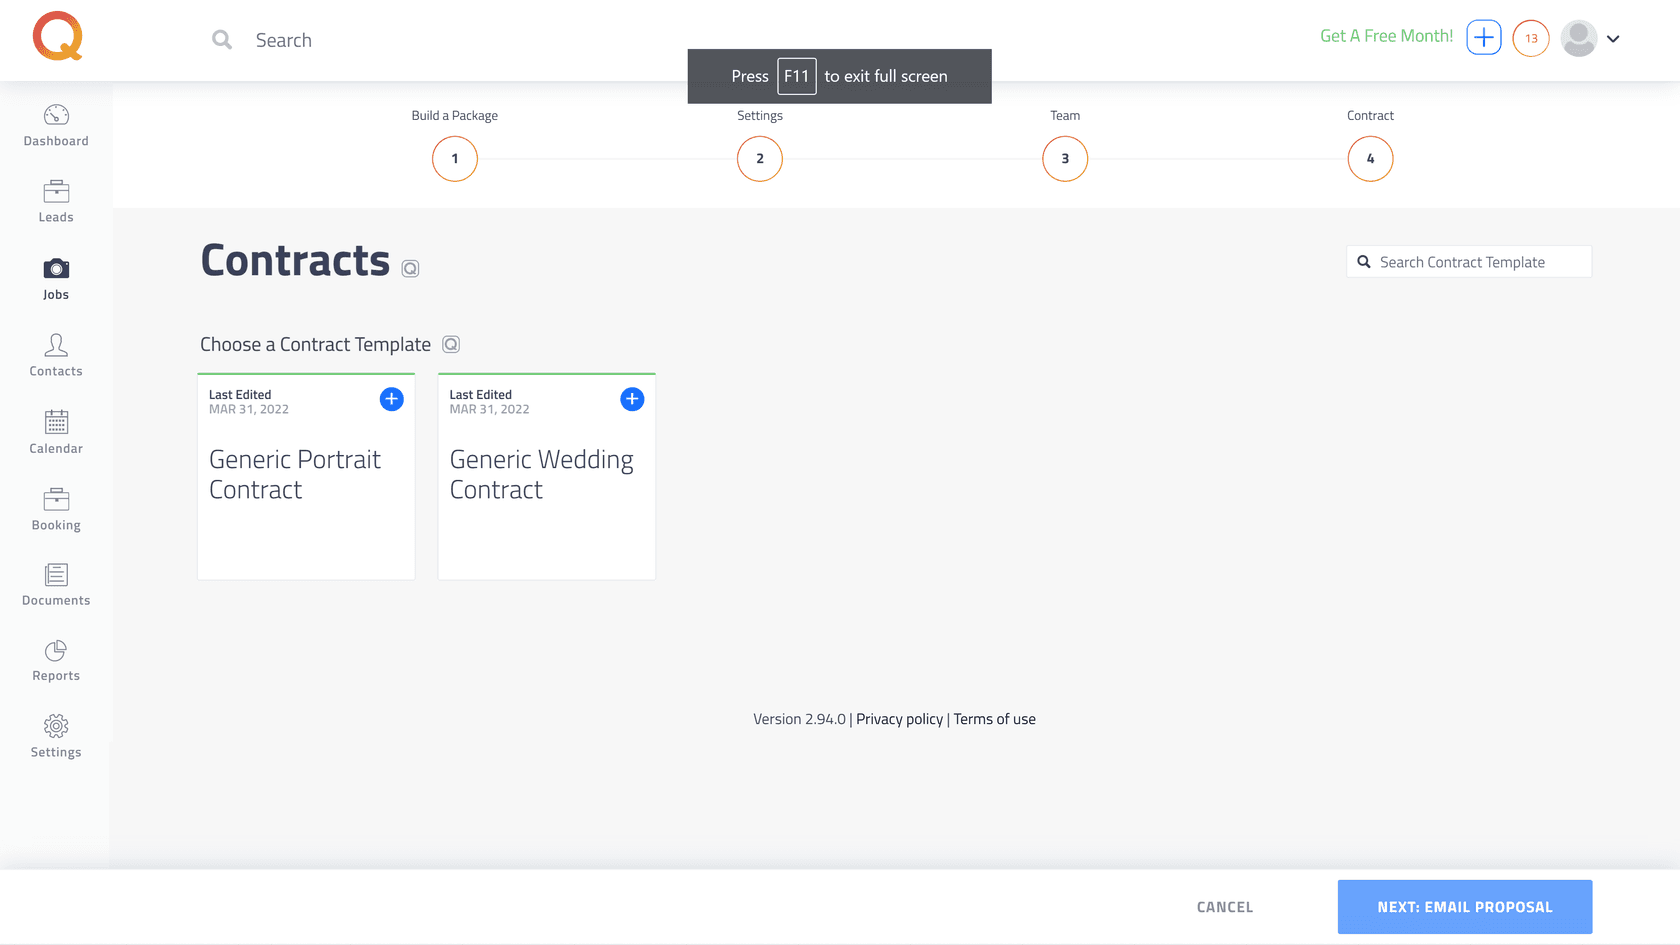The image size is (1680, 945).
Task: Click the orange Q logo
Action: (x=57, y=36)
